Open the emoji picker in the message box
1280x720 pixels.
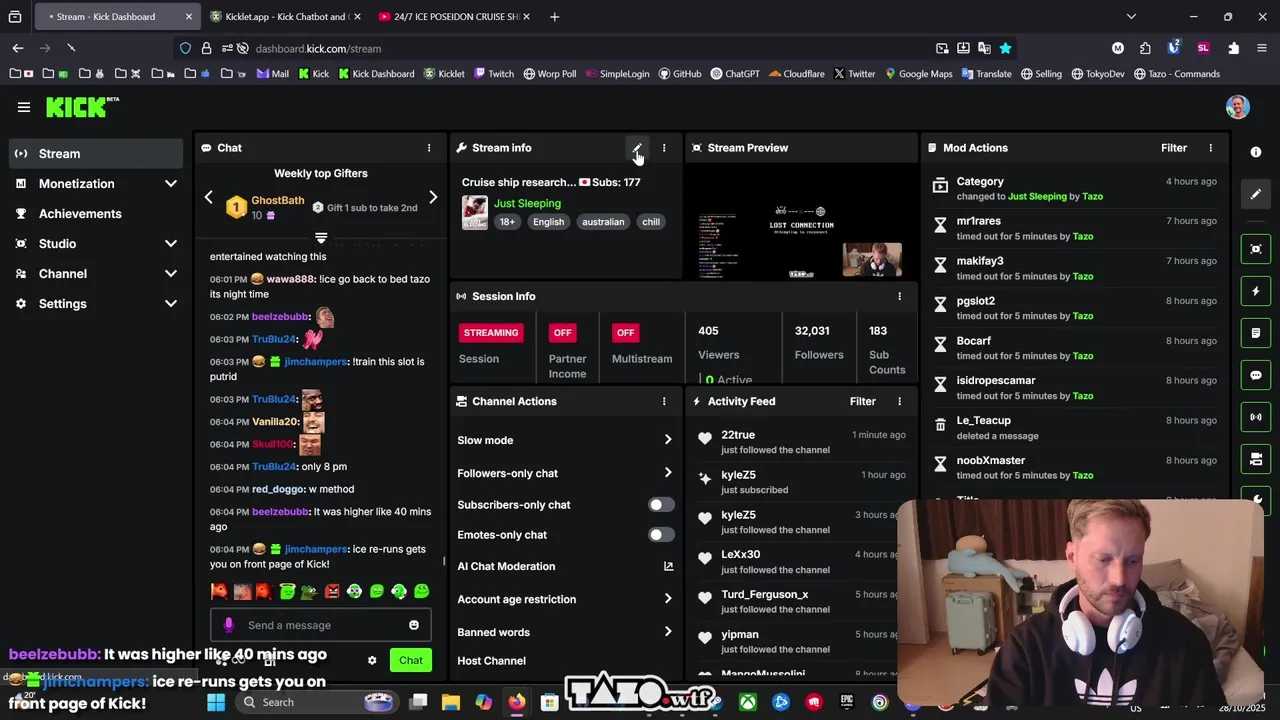(414, 625)
